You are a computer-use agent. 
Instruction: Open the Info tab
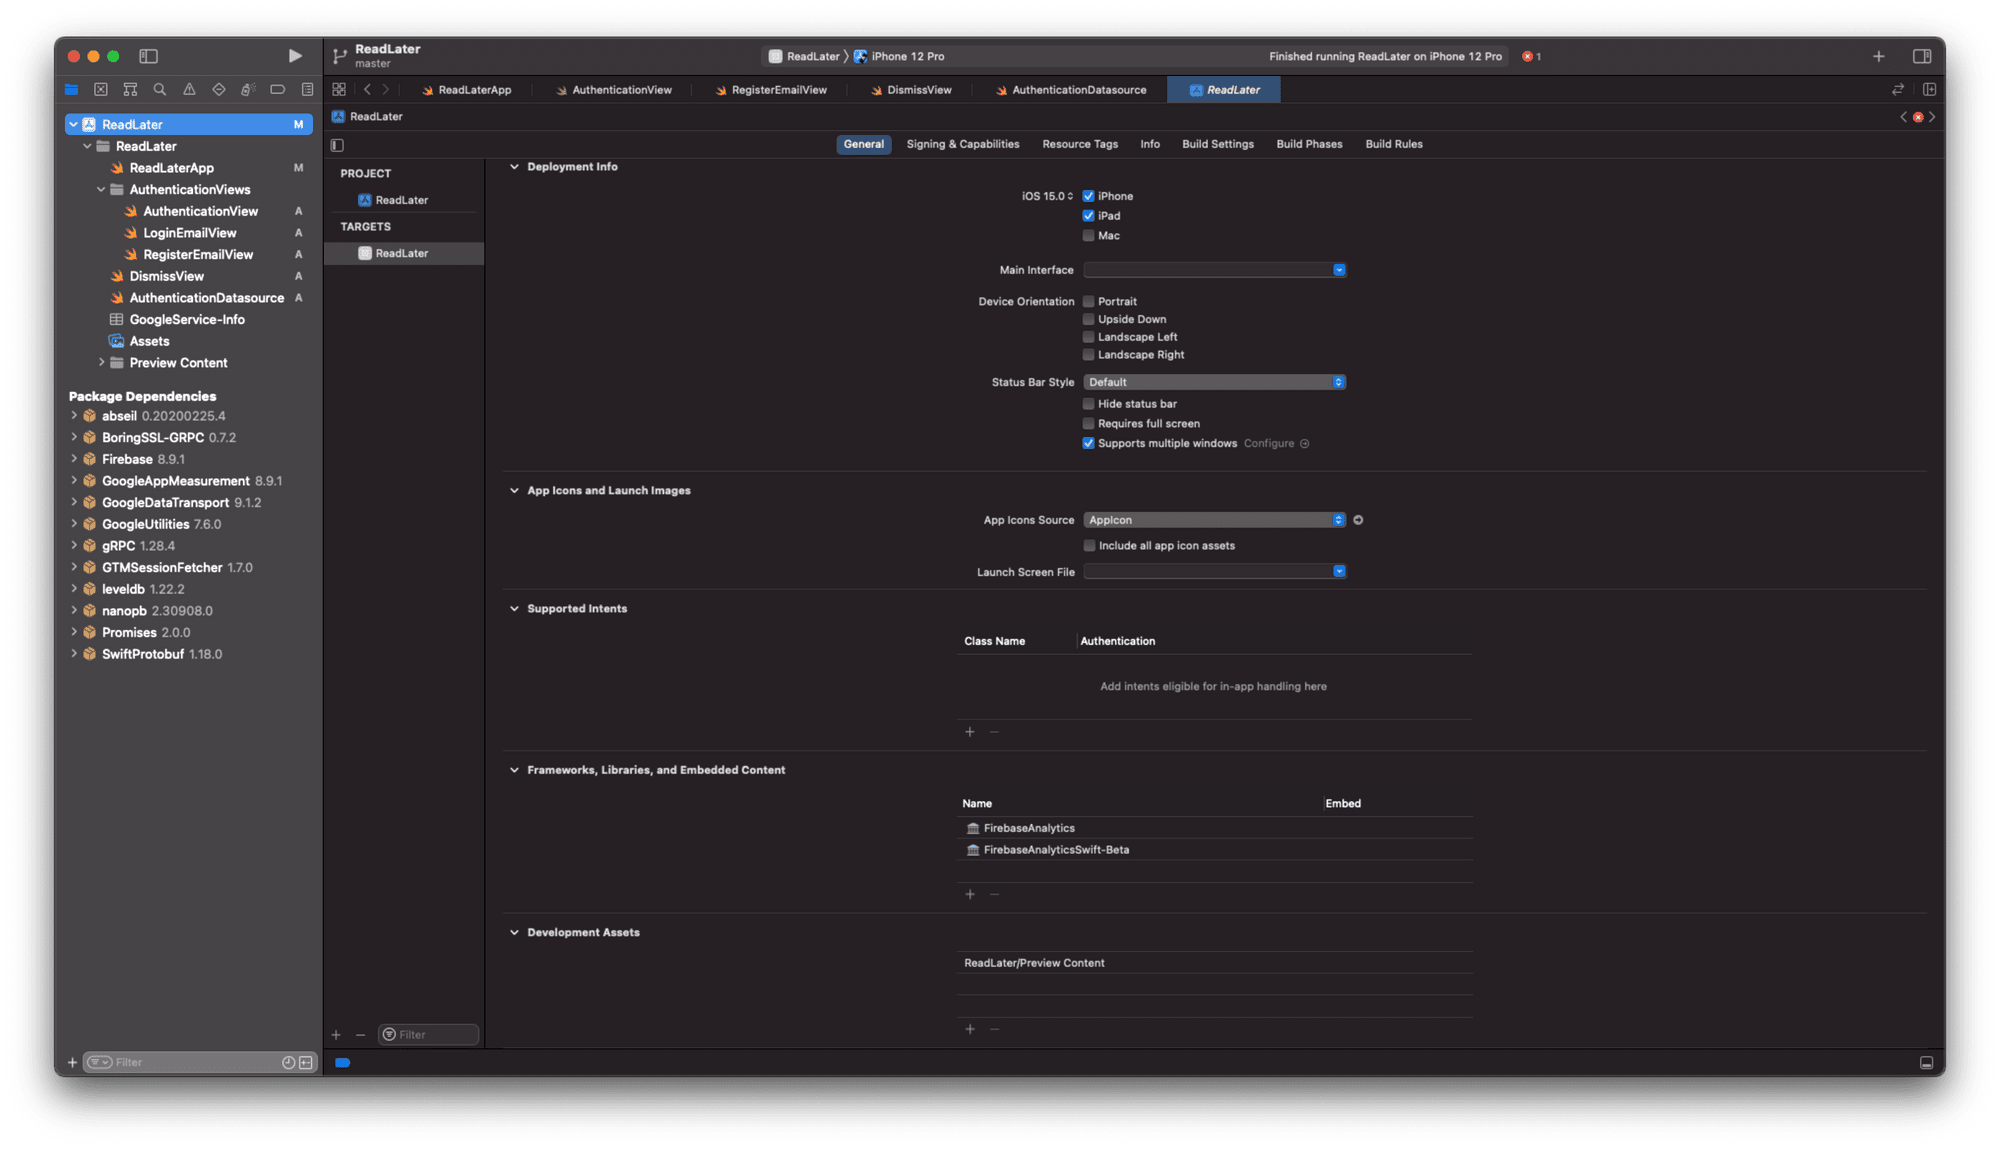[x=1150, y=145]
